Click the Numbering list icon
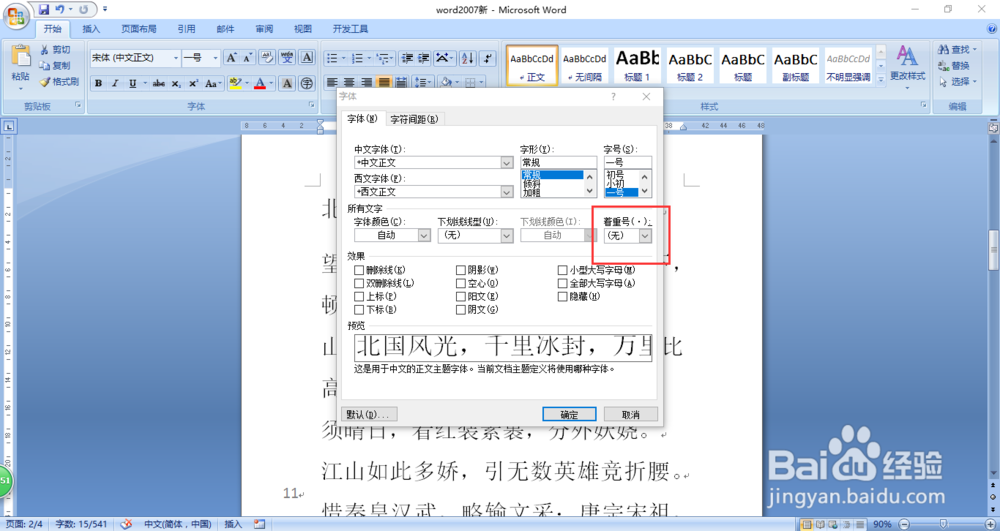The width and height of the screenshot is (1000, 531). 358,59
